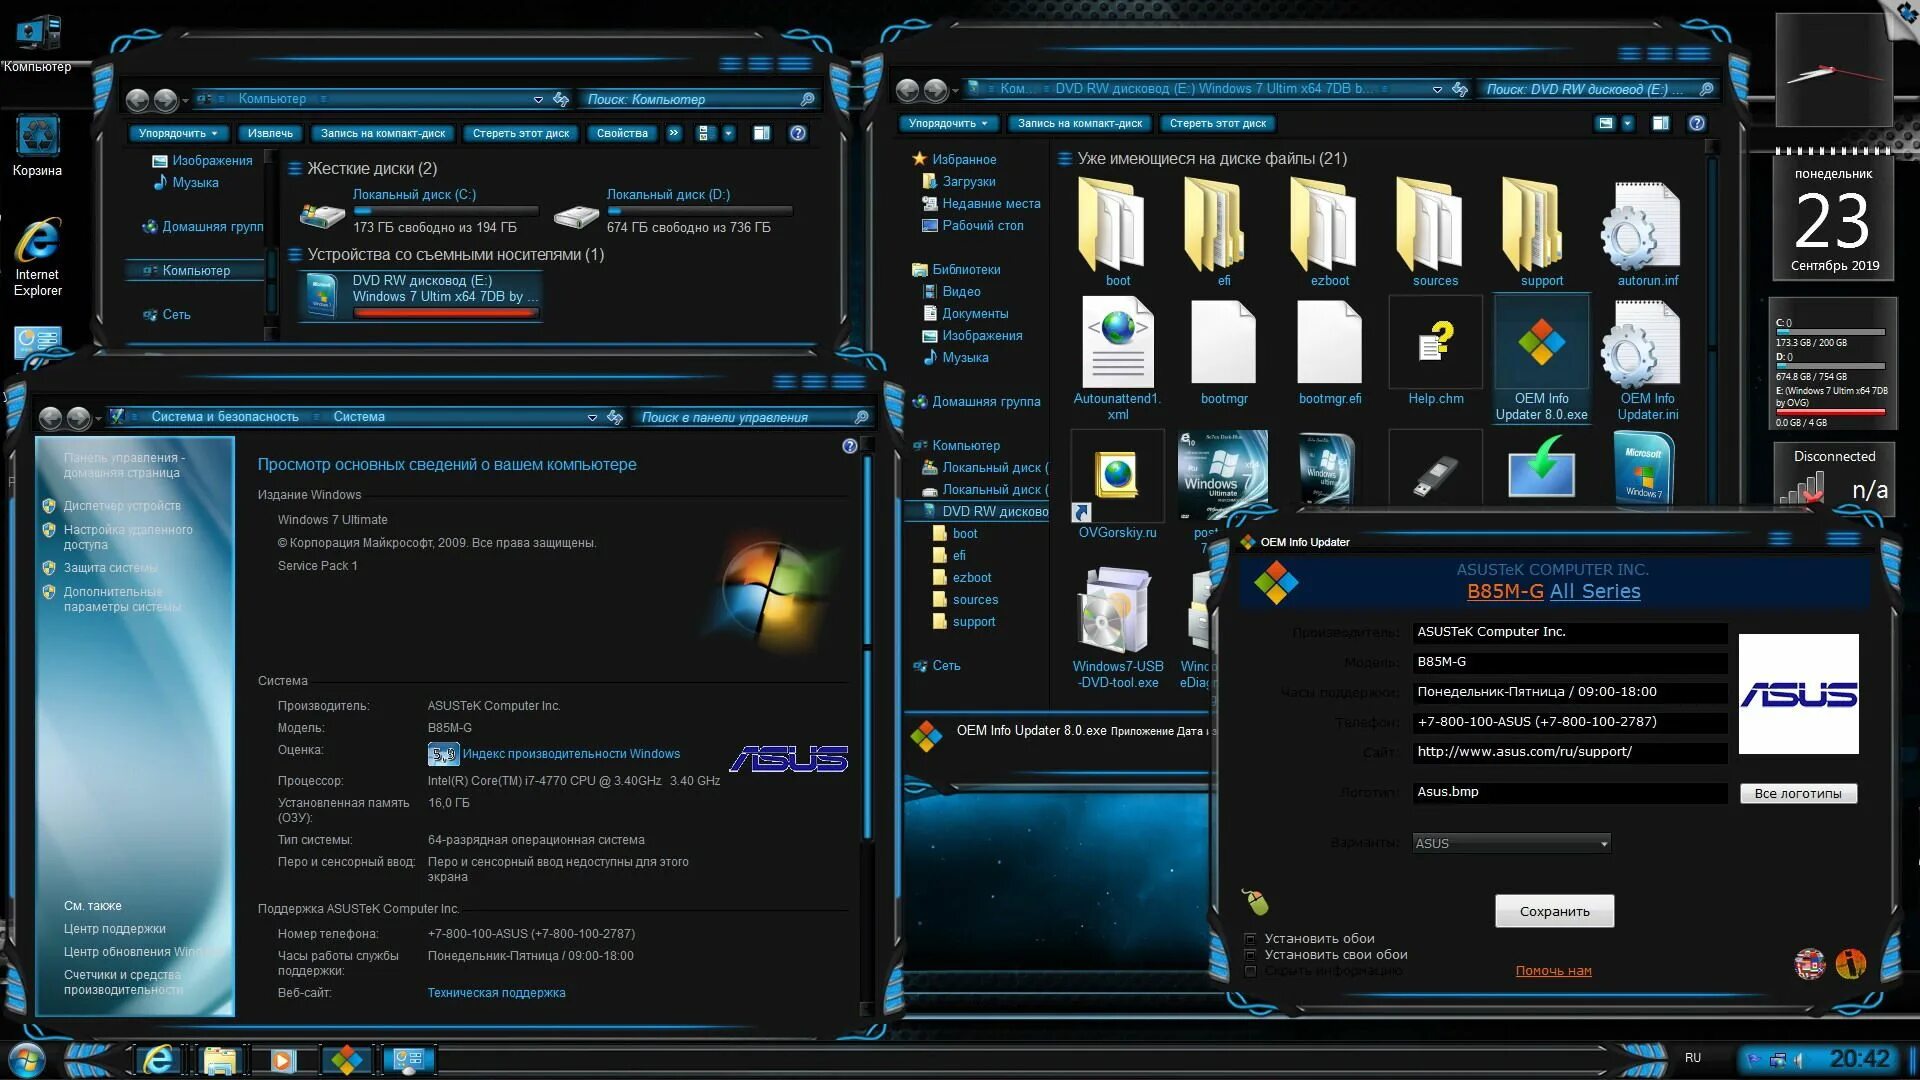Open 'Техническая поддержка' website link
1920x1080 pixels.
496,993
